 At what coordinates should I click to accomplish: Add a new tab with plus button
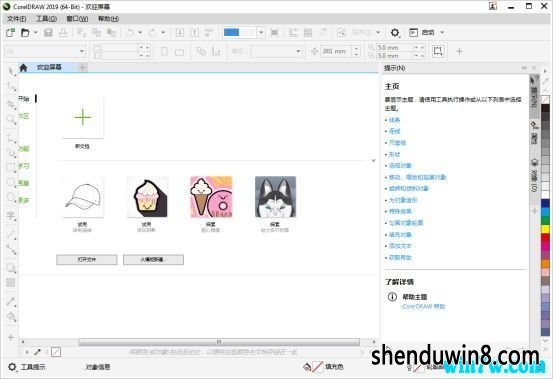pyautogui.click(x=83, y=67)
